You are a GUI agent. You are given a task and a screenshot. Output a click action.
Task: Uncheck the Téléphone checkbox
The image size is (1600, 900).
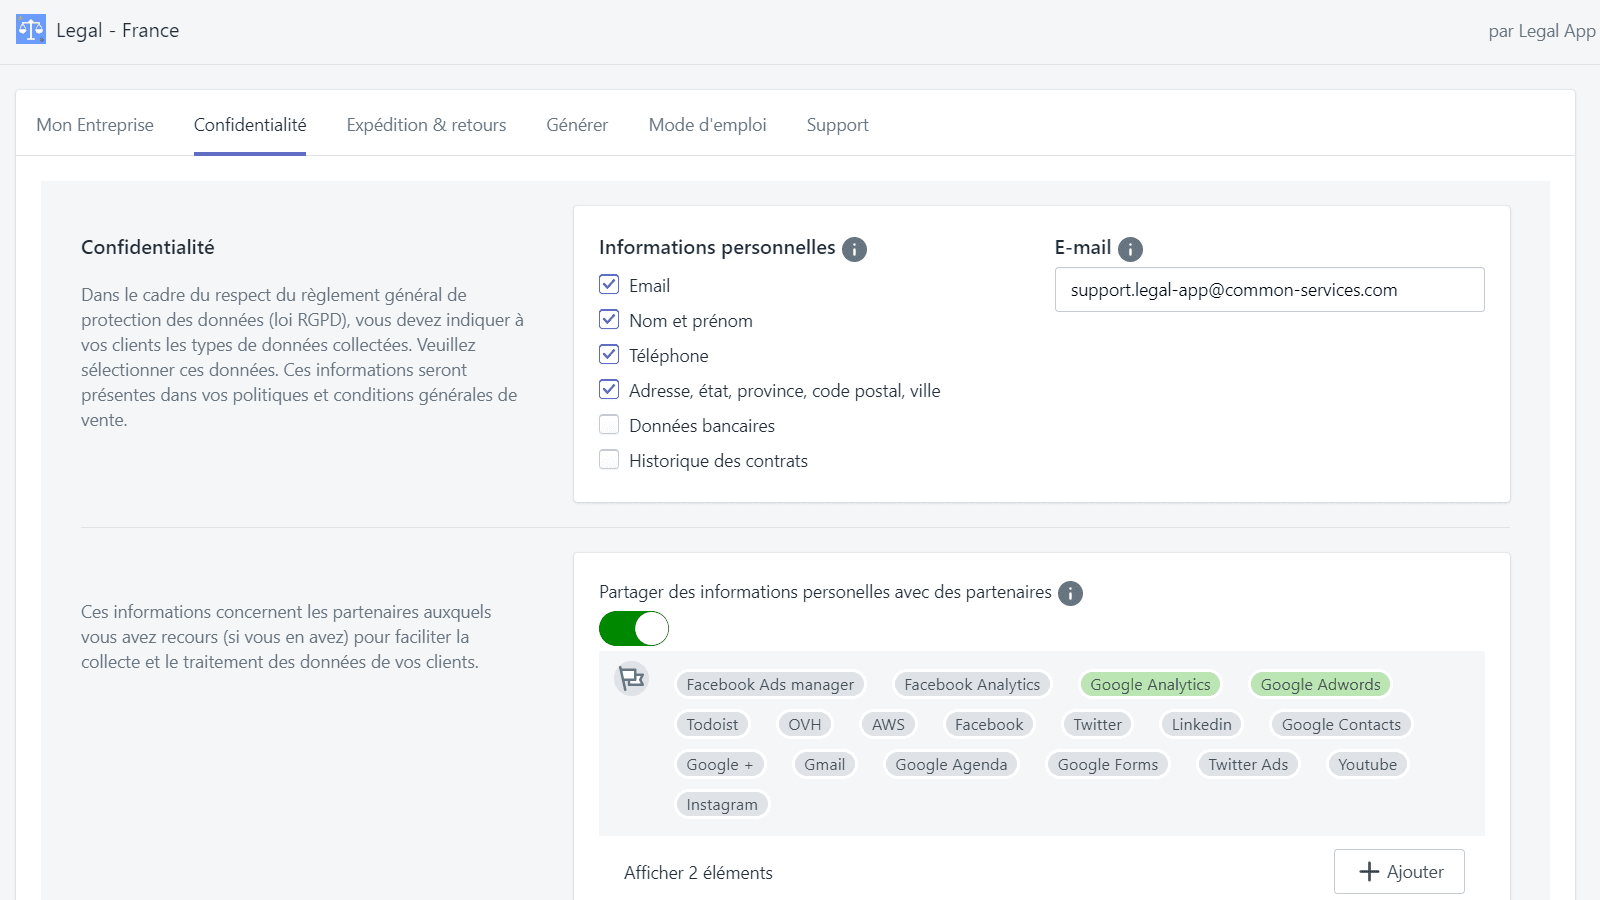(x=609, y=355)
